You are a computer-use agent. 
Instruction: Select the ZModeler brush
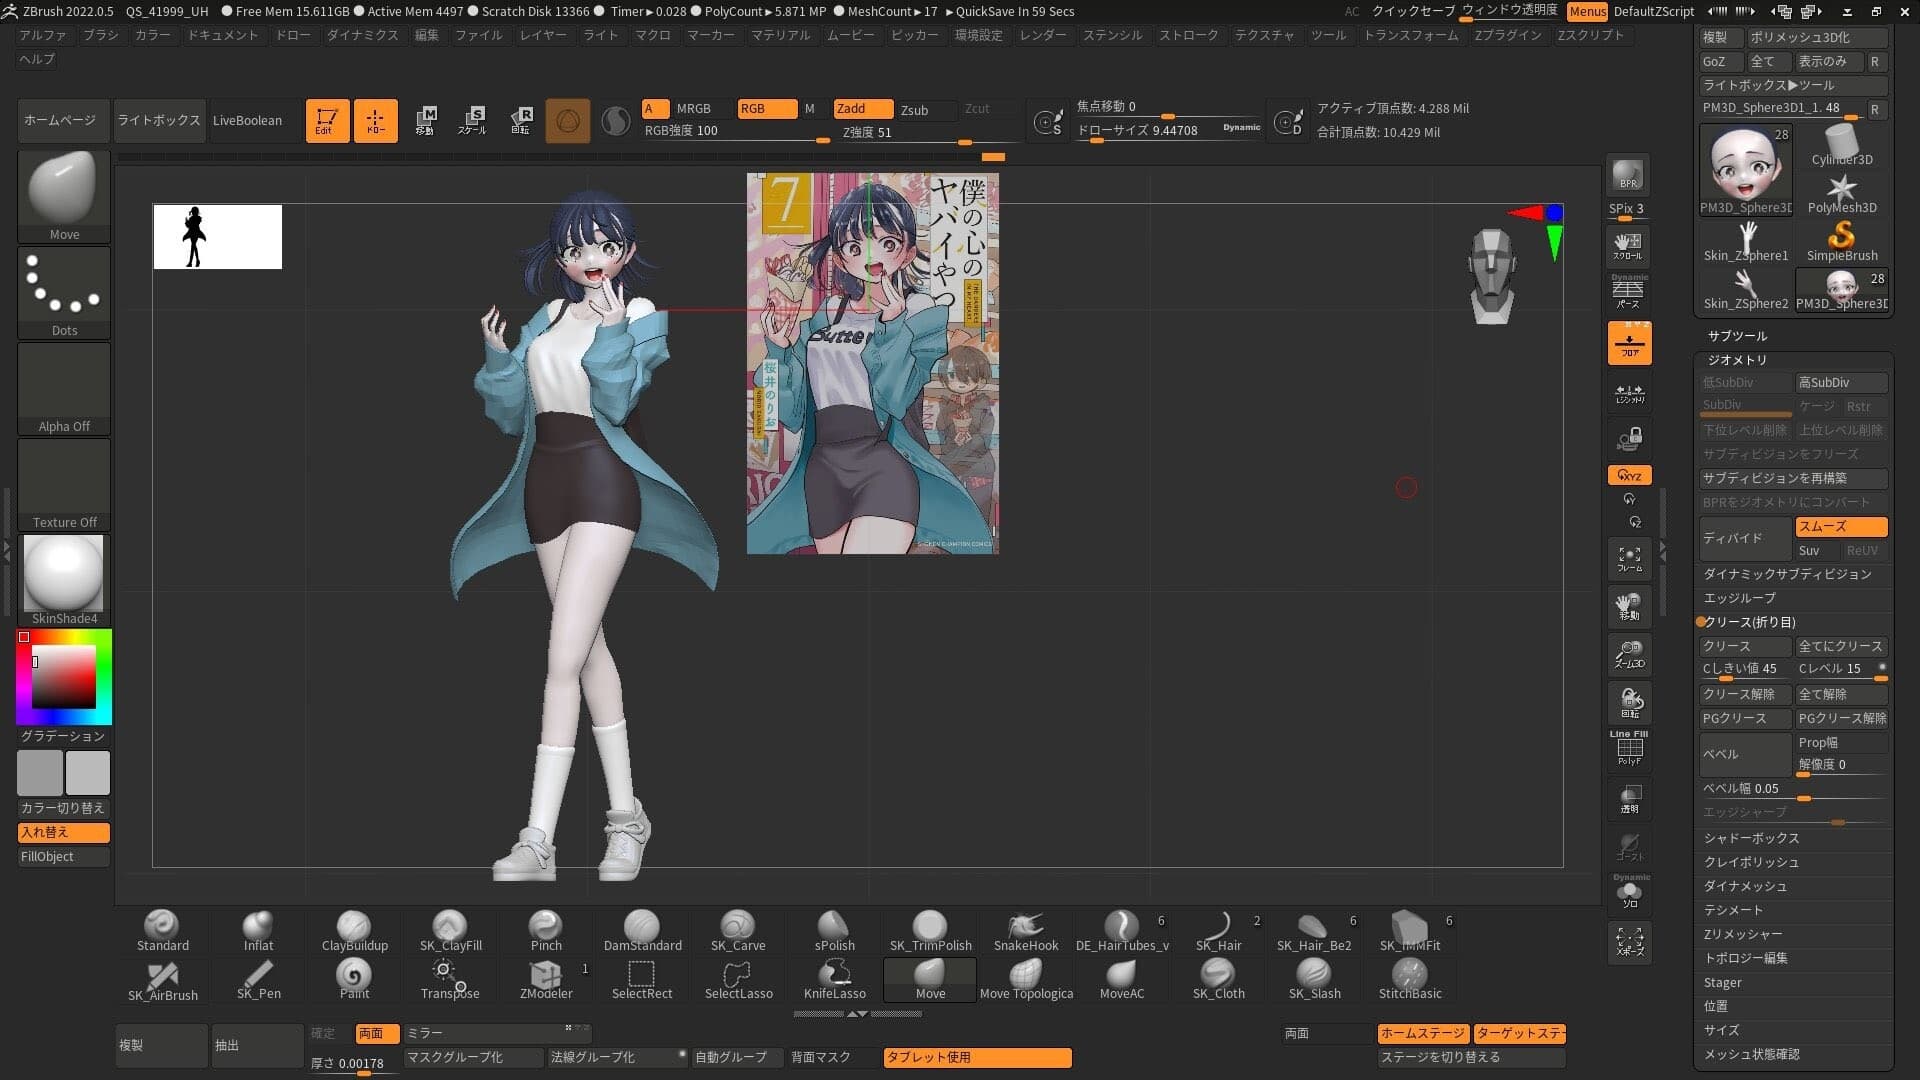pyautogui.click(x=546, y=979)
